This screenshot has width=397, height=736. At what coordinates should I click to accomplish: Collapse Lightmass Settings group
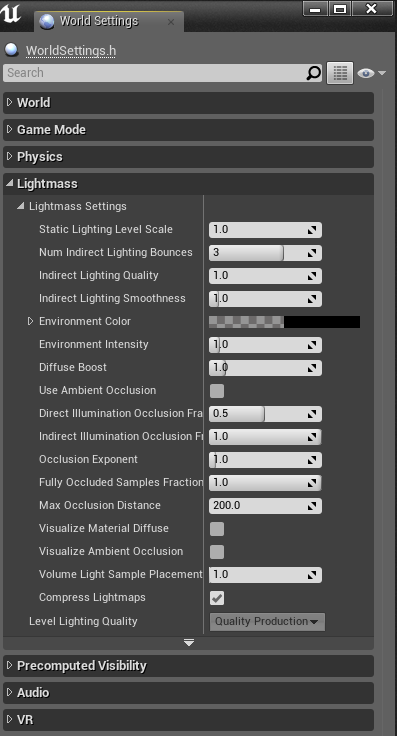tap(20, 206)
